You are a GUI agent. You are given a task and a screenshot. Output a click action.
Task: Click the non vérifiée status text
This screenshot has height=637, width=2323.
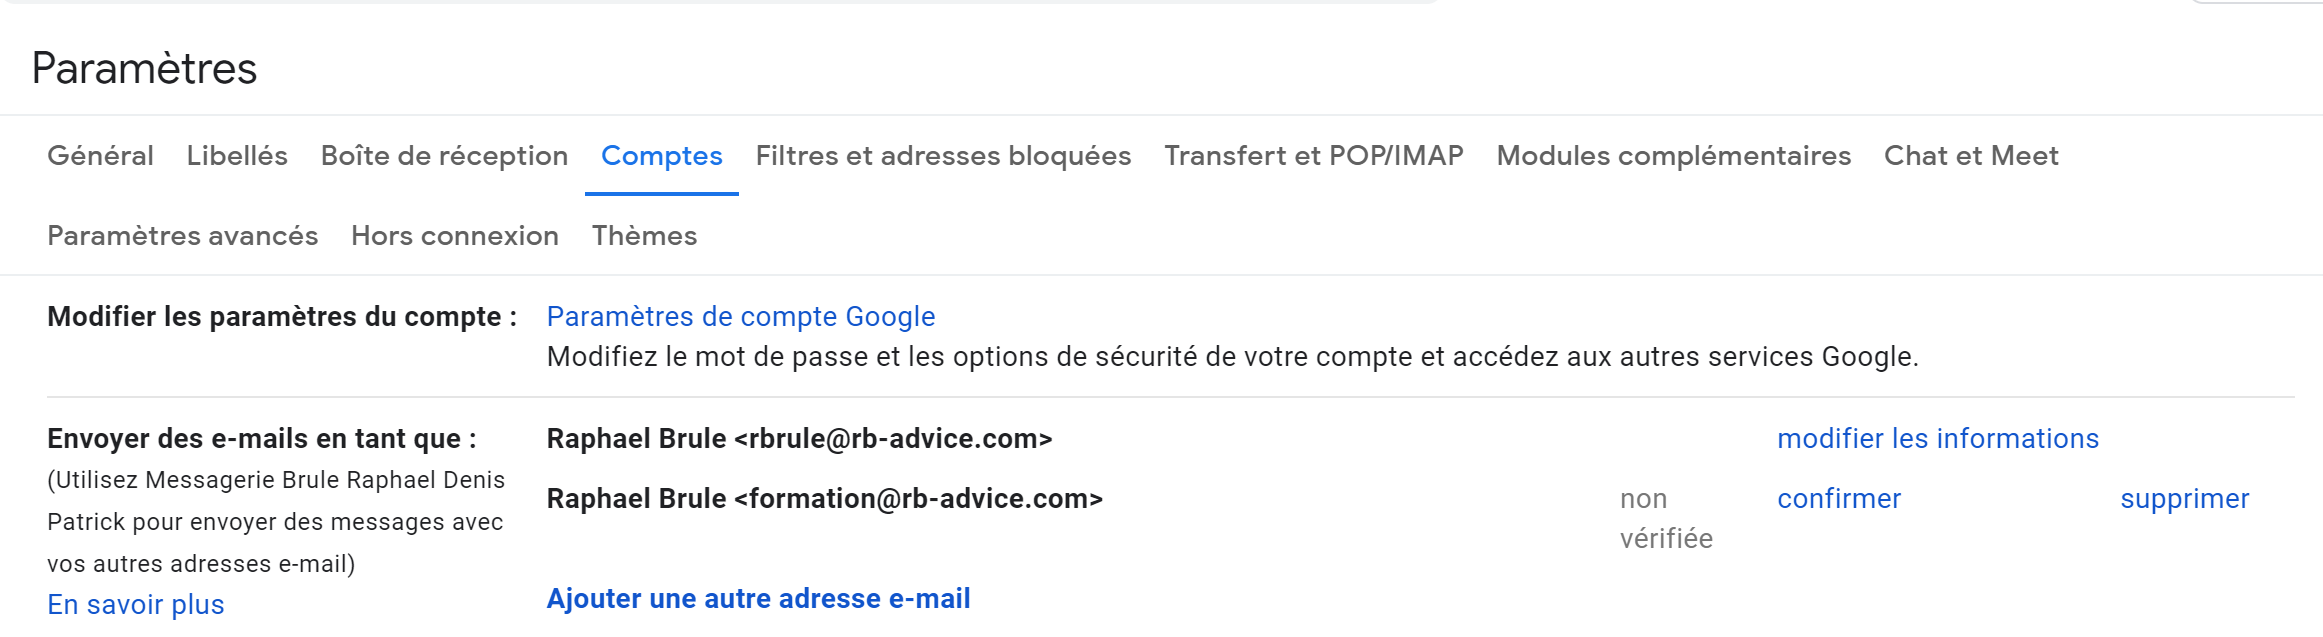pyautogui.click(x=1665, y=518)
